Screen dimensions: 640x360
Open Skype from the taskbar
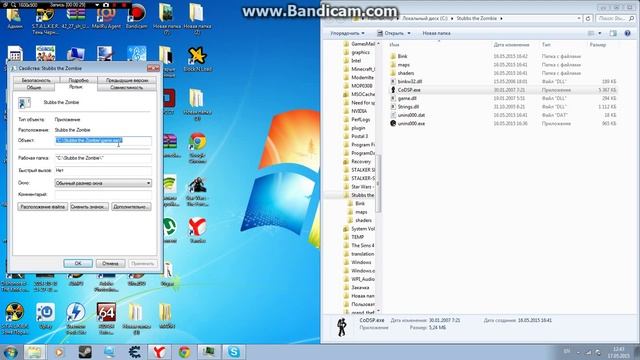(233, 352)
